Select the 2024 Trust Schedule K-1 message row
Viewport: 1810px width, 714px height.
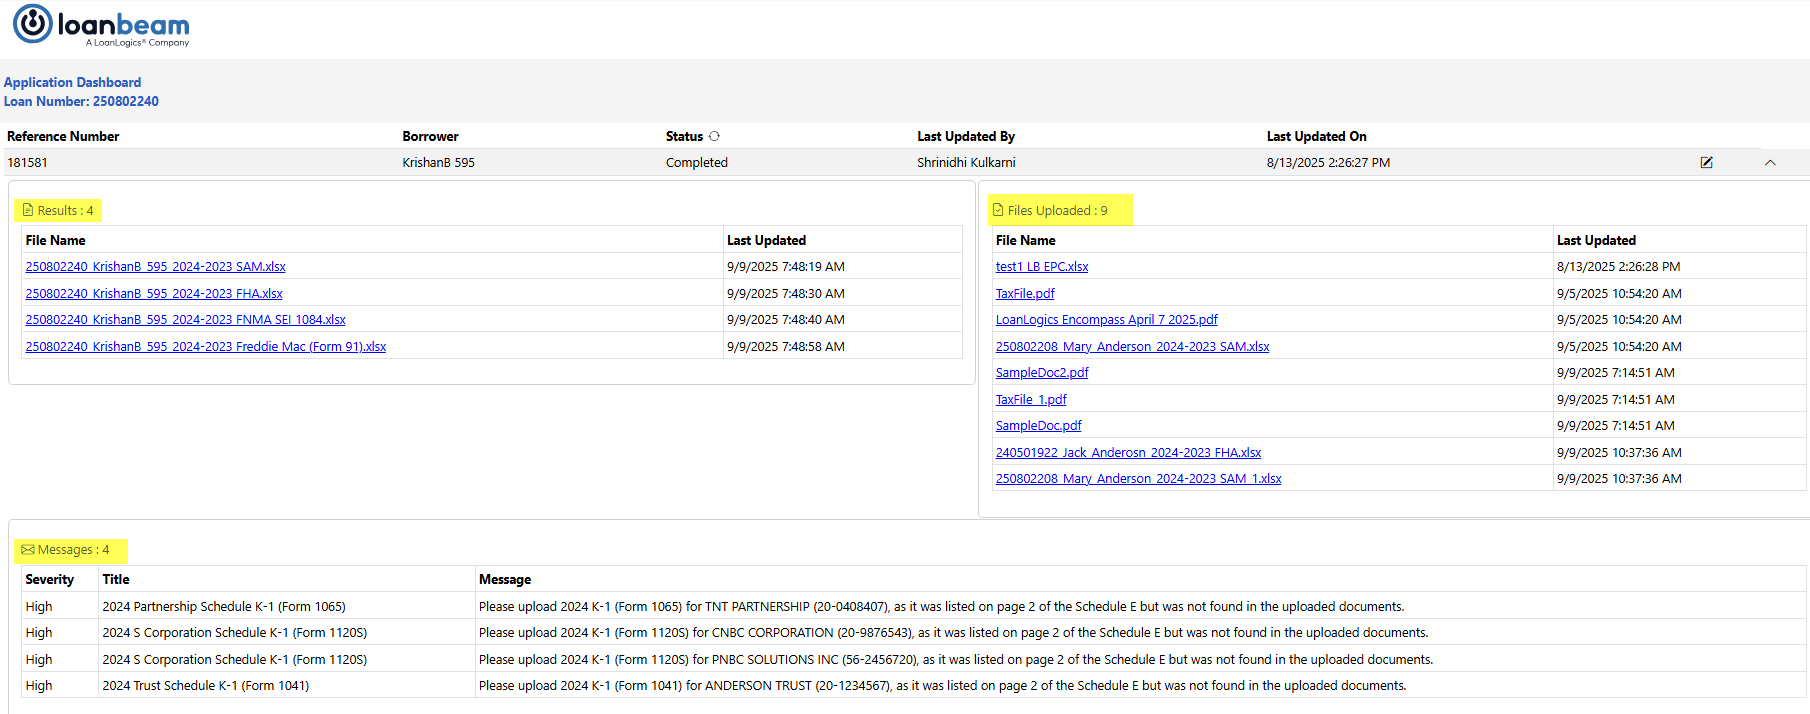(205, 686)
